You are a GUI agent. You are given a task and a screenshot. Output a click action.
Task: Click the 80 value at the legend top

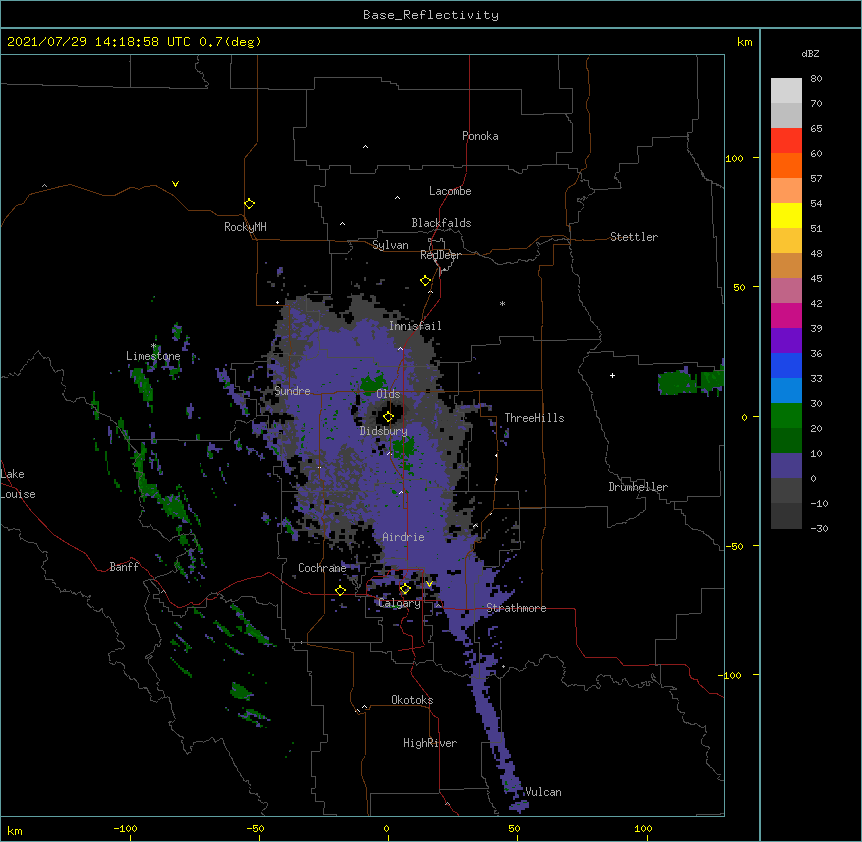point(816,79)
